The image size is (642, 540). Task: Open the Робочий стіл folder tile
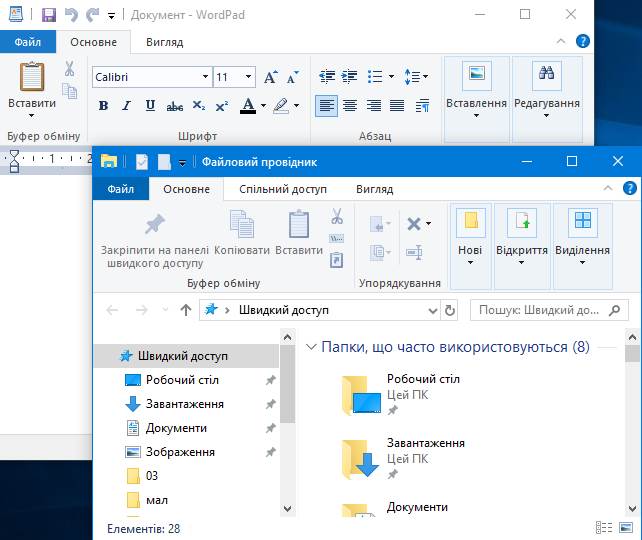pyautogui.click(x=401, y=393)
